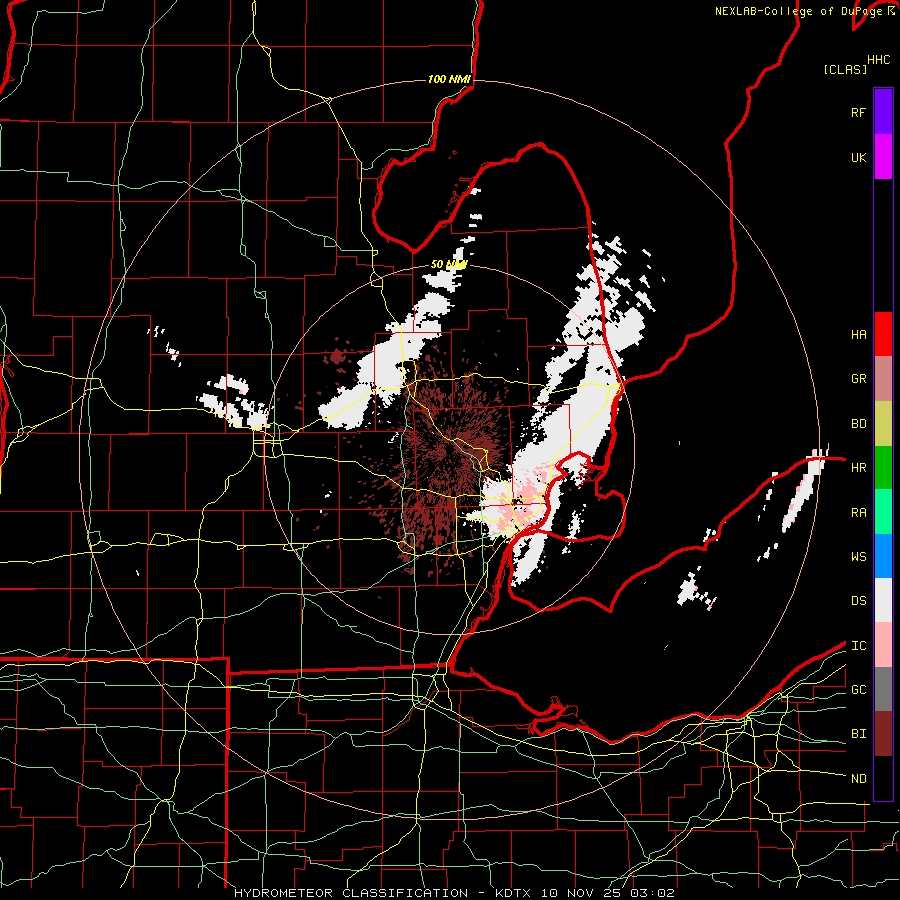Image resolution: width=900 pixels, height=900 pixels.
Task: Click the BD legend label
Action: click(858, 424)
